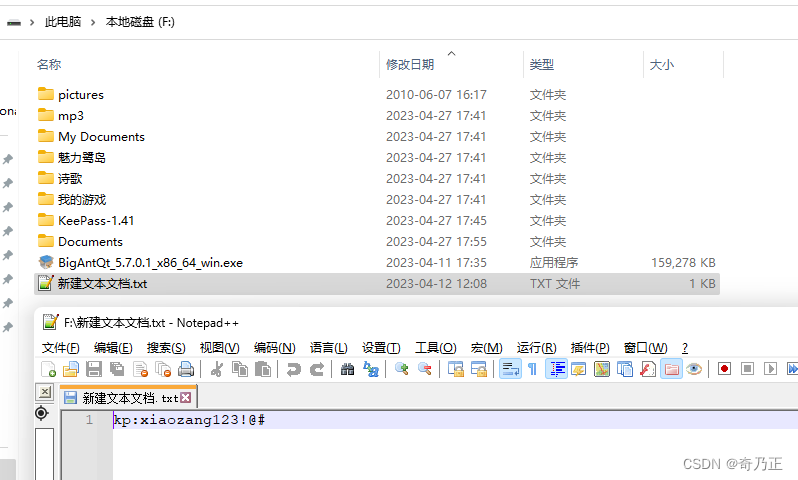Sort by the 大小 column header
Viewport: 798px width, 480px height.
tap(662, 65)
